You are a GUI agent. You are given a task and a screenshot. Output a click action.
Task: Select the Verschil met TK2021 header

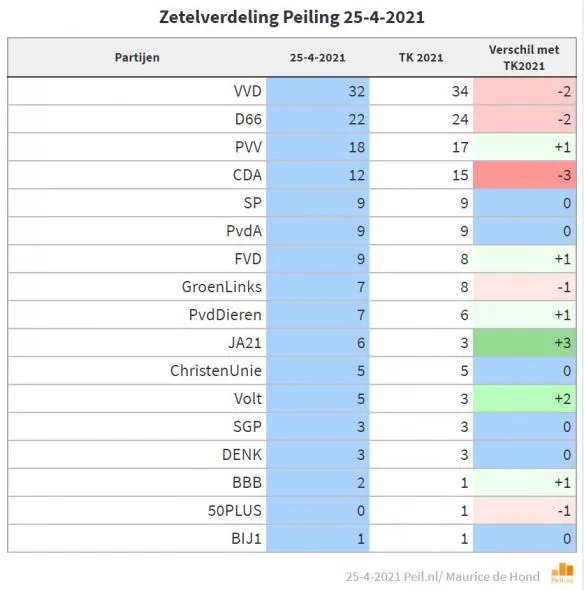click(524, 58)
